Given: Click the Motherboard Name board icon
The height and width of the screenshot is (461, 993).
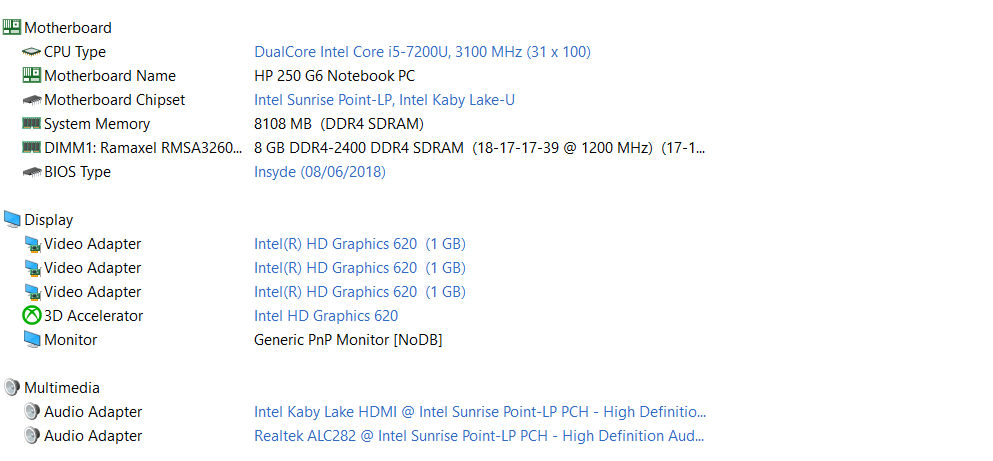Looking at the screenshot, I should (x=32, y=75).
